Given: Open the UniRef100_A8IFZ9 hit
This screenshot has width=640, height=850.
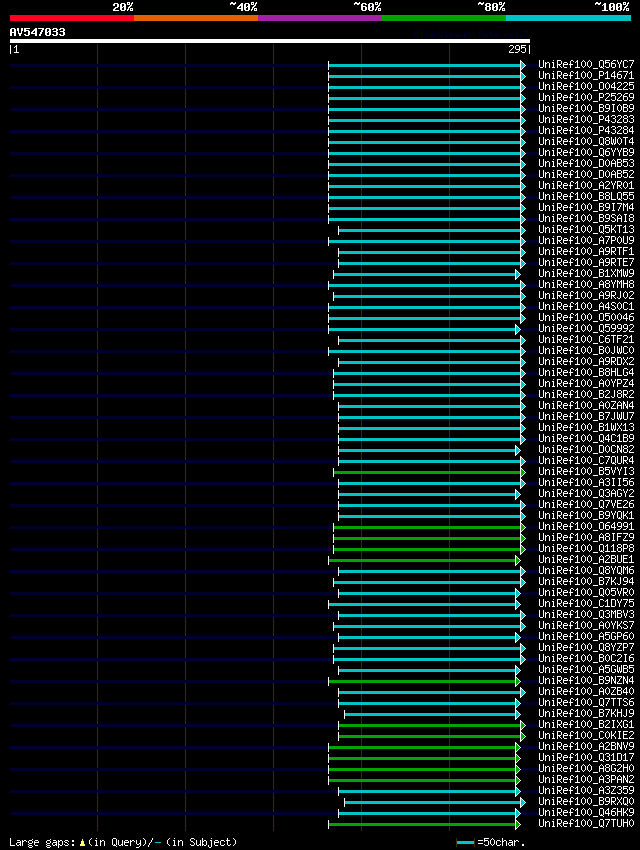Looking at the screenshot, I should pyautogui.click(x=586, y=537).
